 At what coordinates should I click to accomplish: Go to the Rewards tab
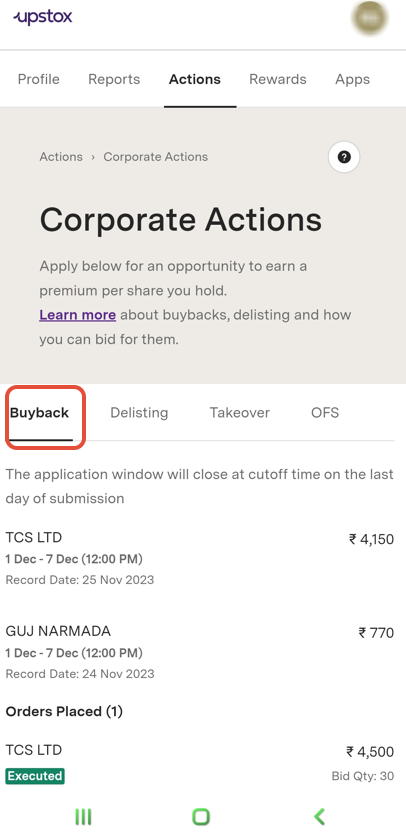[x=278, y=79]
